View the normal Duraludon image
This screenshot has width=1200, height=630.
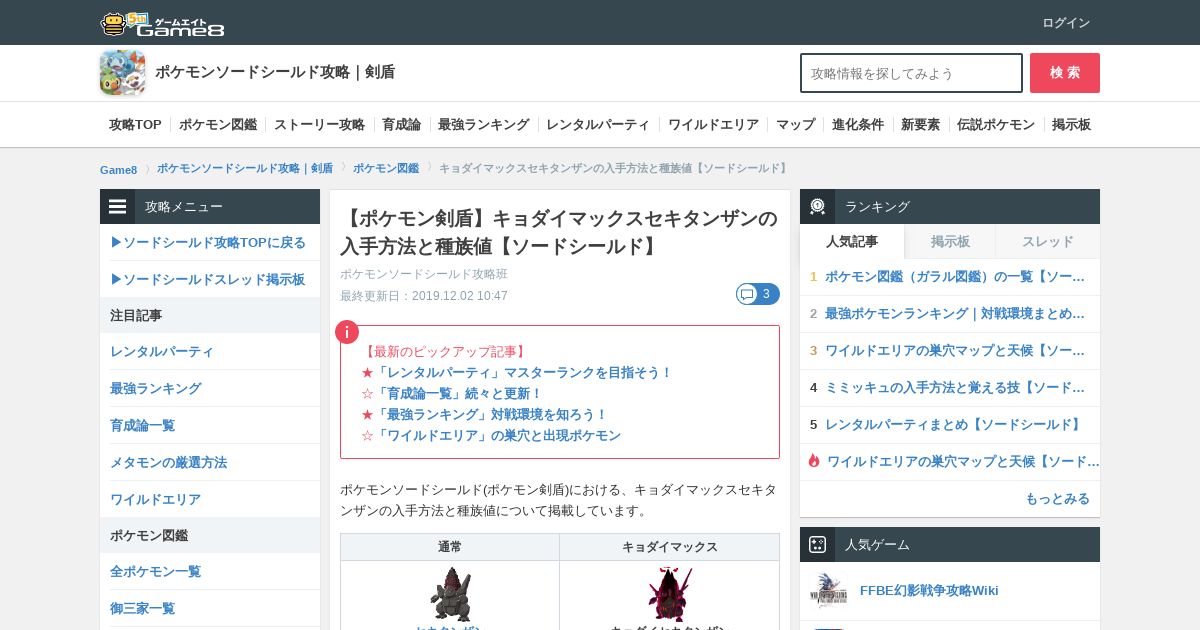tap(450, 594)
